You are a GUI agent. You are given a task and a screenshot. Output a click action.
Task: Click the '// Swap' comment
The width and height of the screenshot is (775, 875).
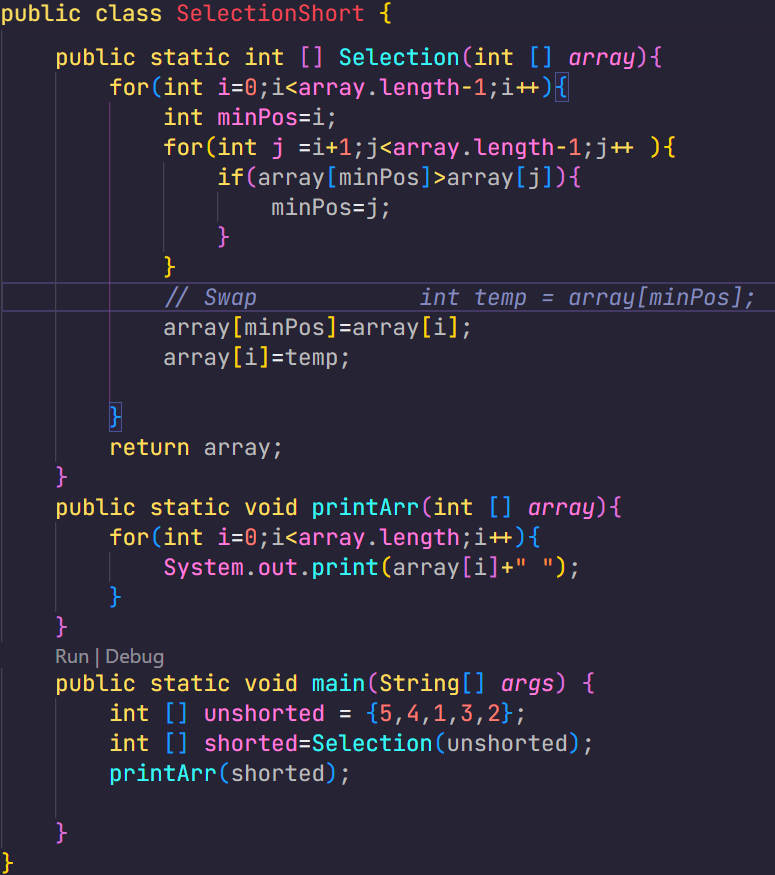pyautogui.click(x=210, y=297)
